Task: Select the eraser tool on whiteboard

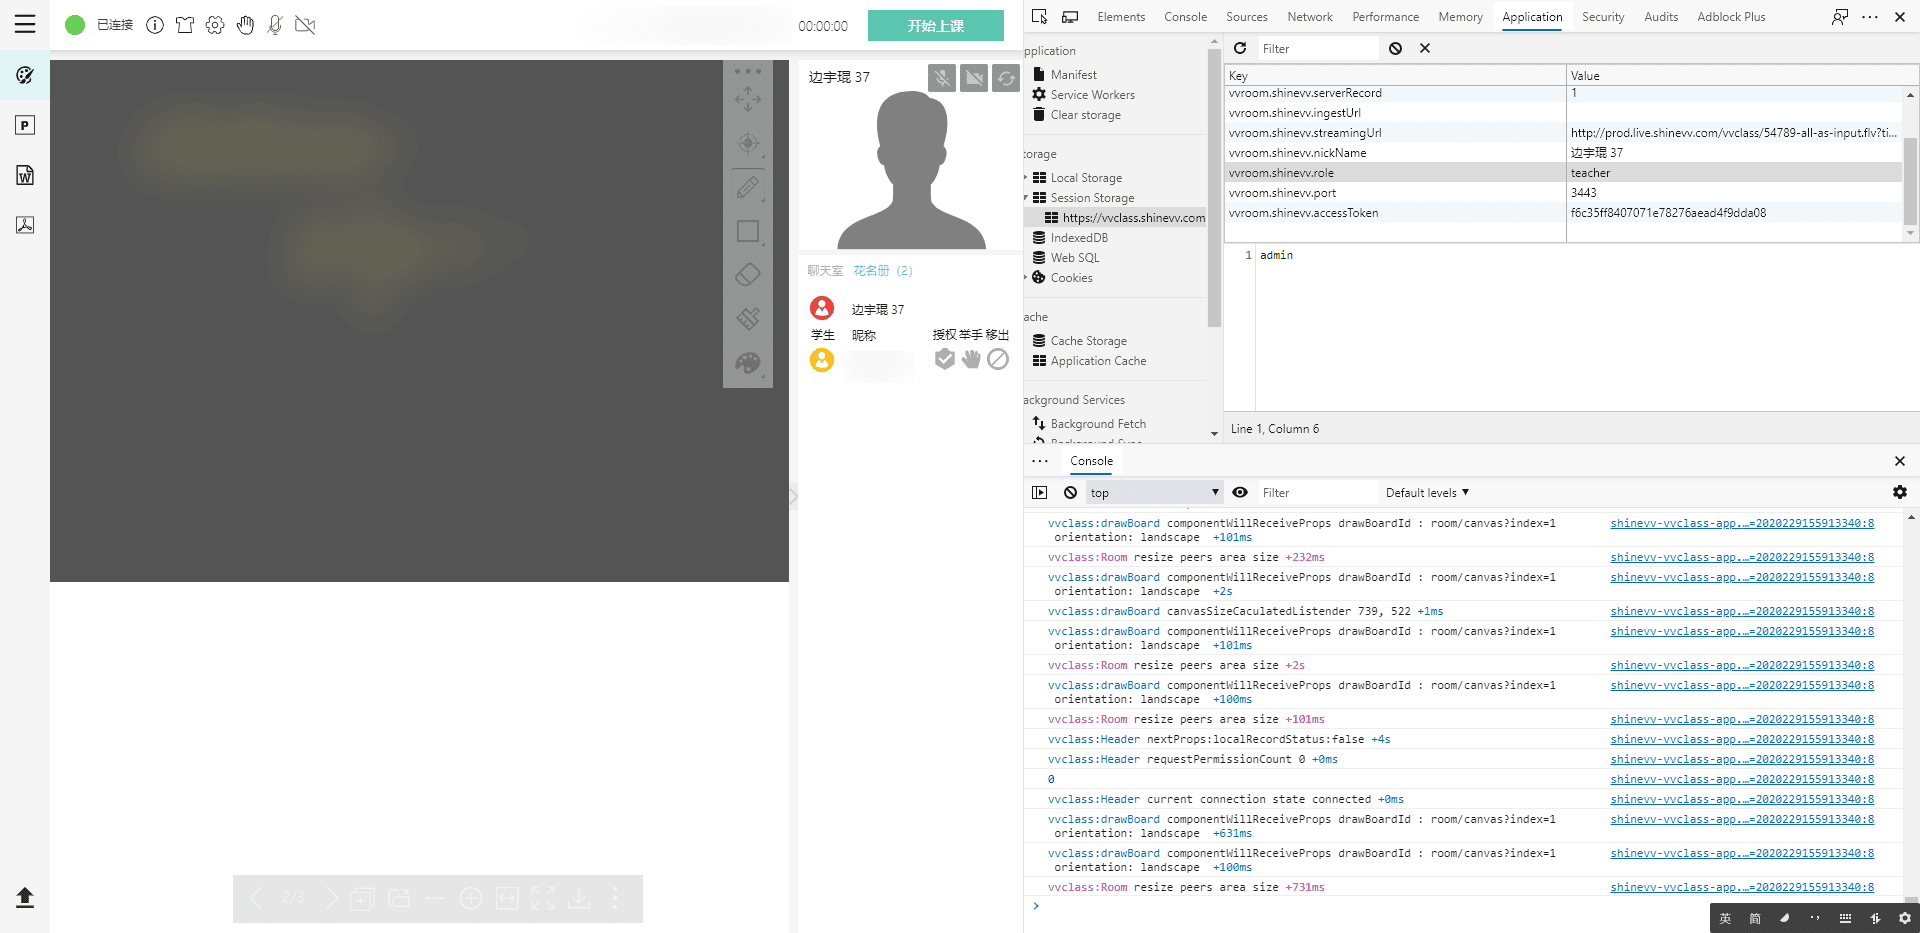Action: point(747,275)
